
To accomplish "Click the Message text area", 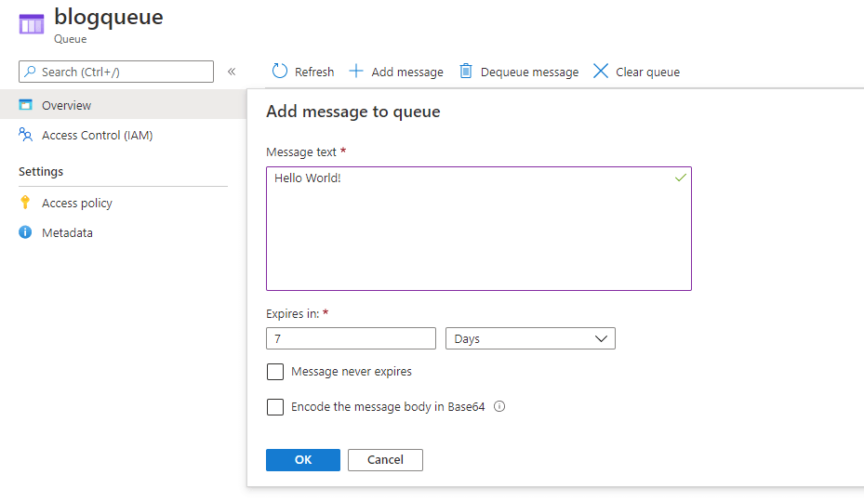I will [478, 229].
